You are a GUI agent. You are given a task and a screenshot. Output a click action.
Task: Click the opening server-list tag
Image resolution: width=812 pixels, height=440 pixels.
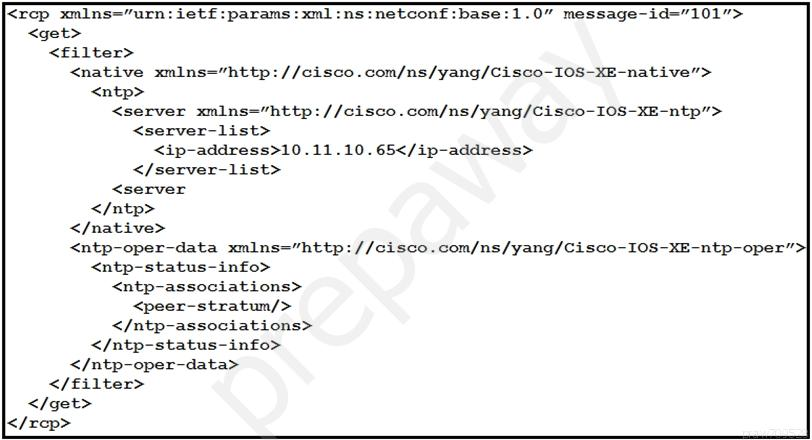(201, 131)
